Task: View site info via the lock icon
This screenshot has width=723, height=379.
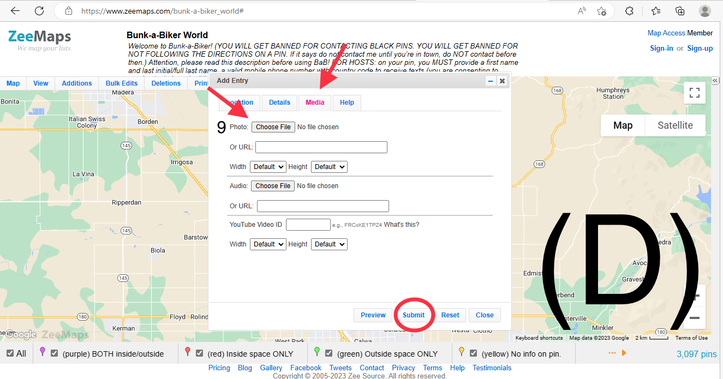Action: [68, 11]
